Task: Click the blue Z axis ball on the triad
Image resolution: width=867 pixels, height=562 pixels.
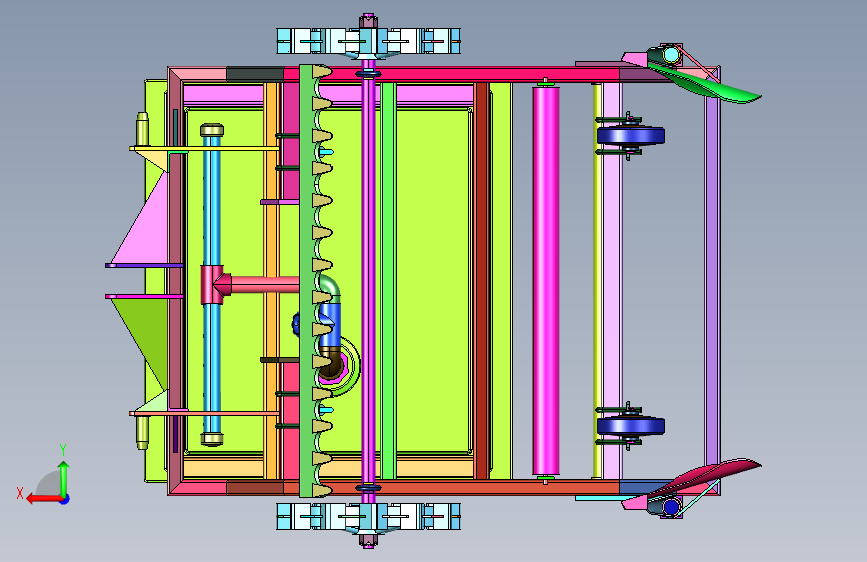Action: [64, 499]
